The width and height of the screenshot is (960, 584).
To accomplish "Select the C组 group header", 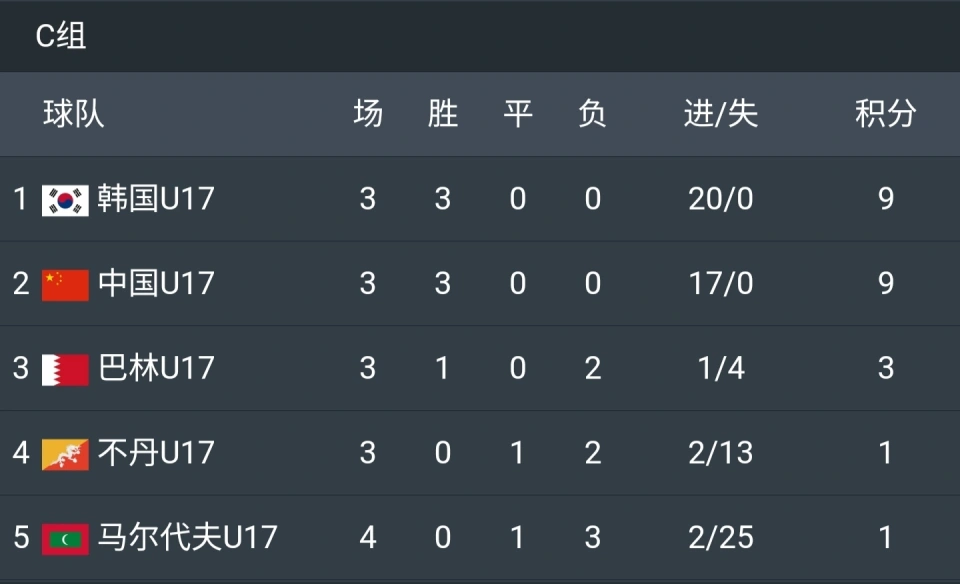I will (x=61, y=36).
